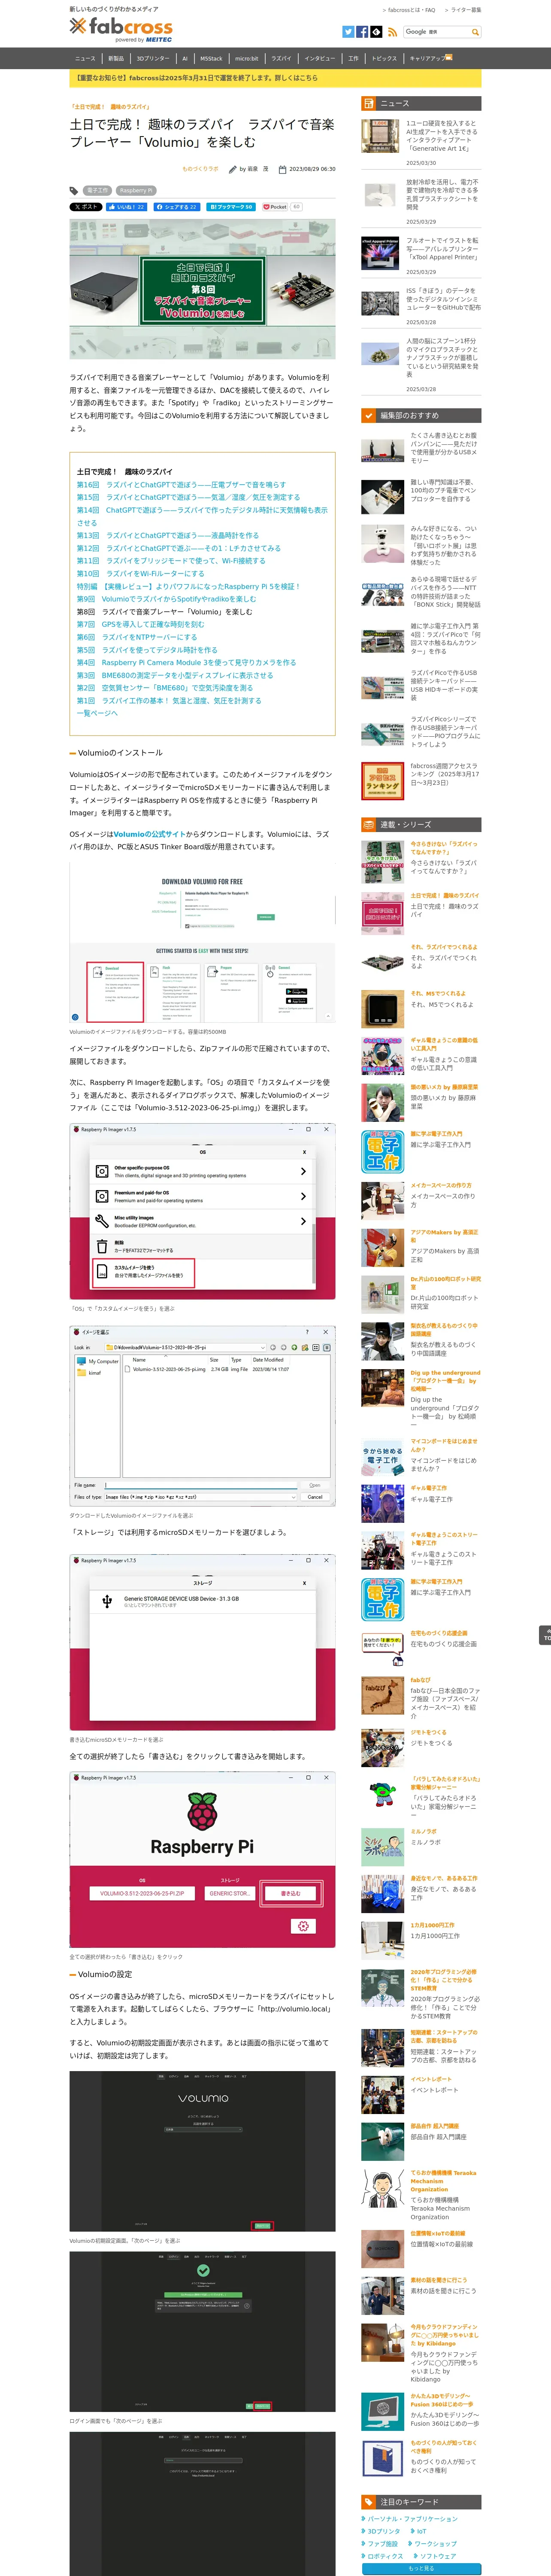Open the 'ニュース' navigation menu item
Image resolution: width=551 pixels, height=2576 pixels.
click(x=86, y=58)
